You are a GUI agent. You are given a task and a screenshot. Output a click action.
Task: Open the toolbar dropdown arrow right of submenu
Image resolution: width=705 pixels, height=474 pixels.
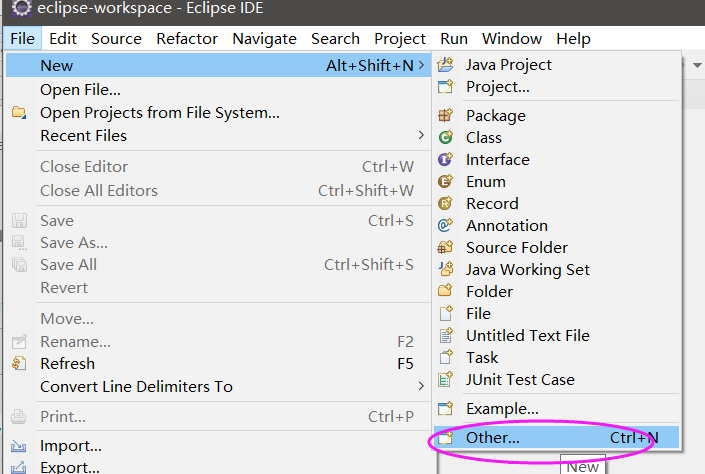(697, 66)
